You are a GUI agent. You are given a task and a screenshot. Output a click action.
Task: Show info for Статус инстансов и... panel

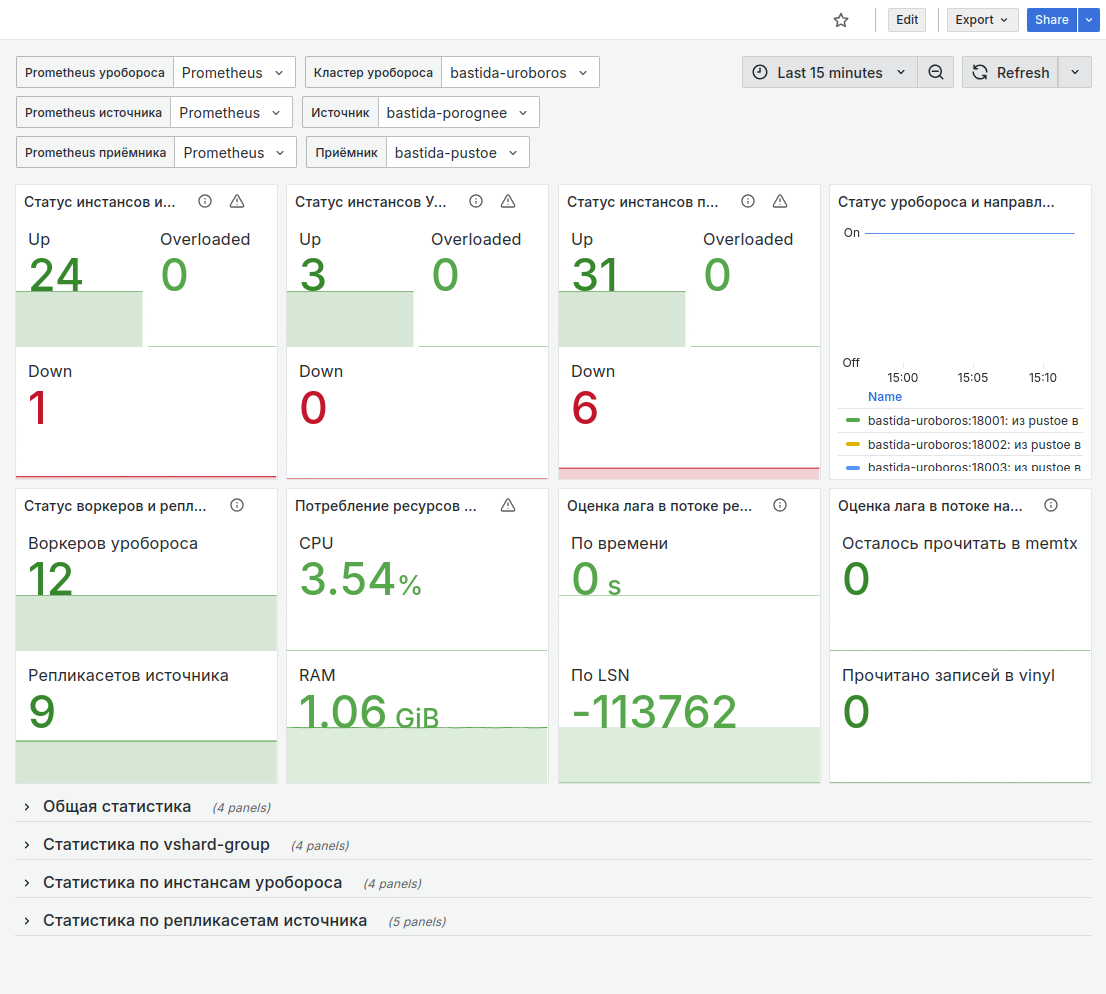[205, 202]
